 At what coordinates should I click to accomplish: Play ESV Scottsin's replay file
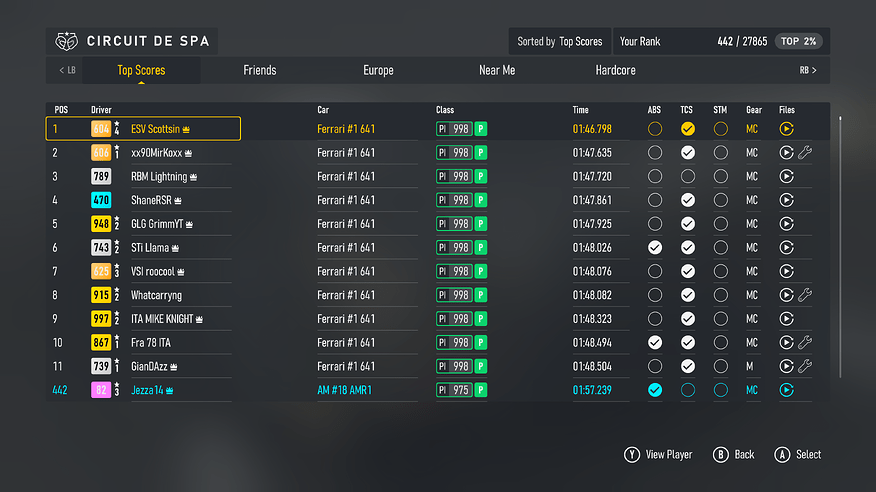(786, 129)
